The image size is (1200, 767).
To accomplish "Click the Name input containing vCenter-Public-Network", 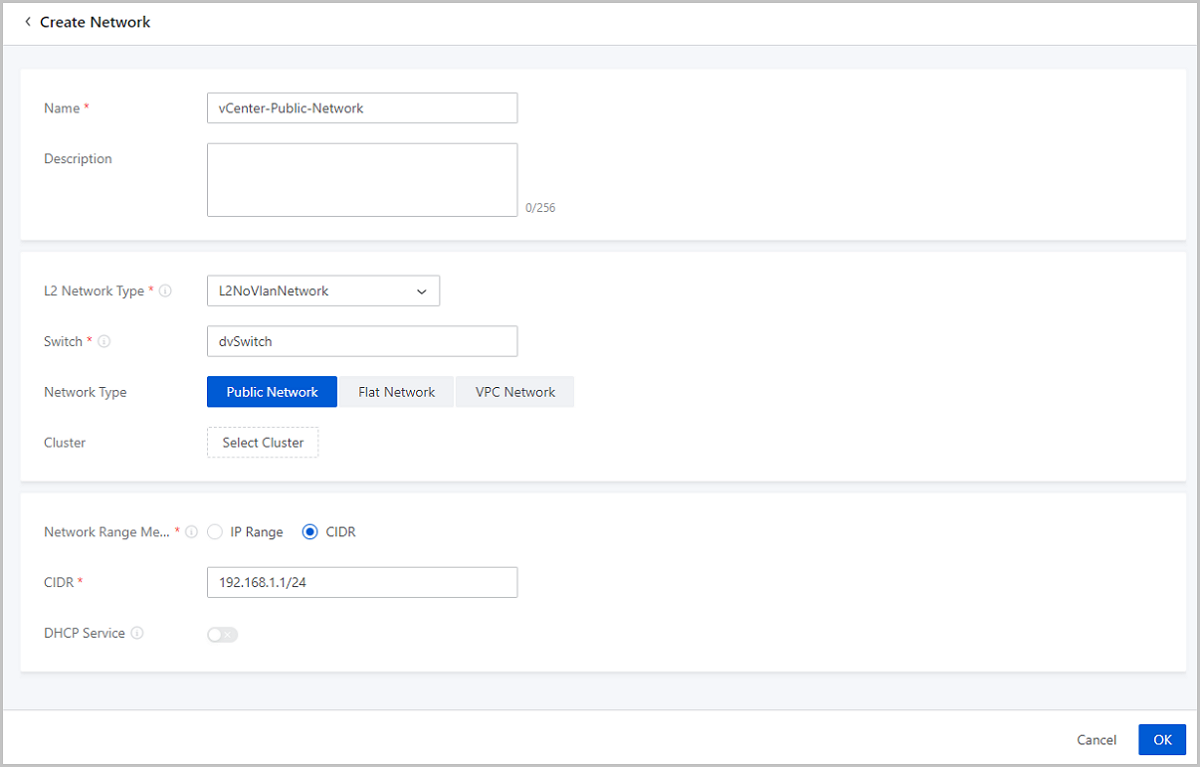I will [x=362, y=107].
